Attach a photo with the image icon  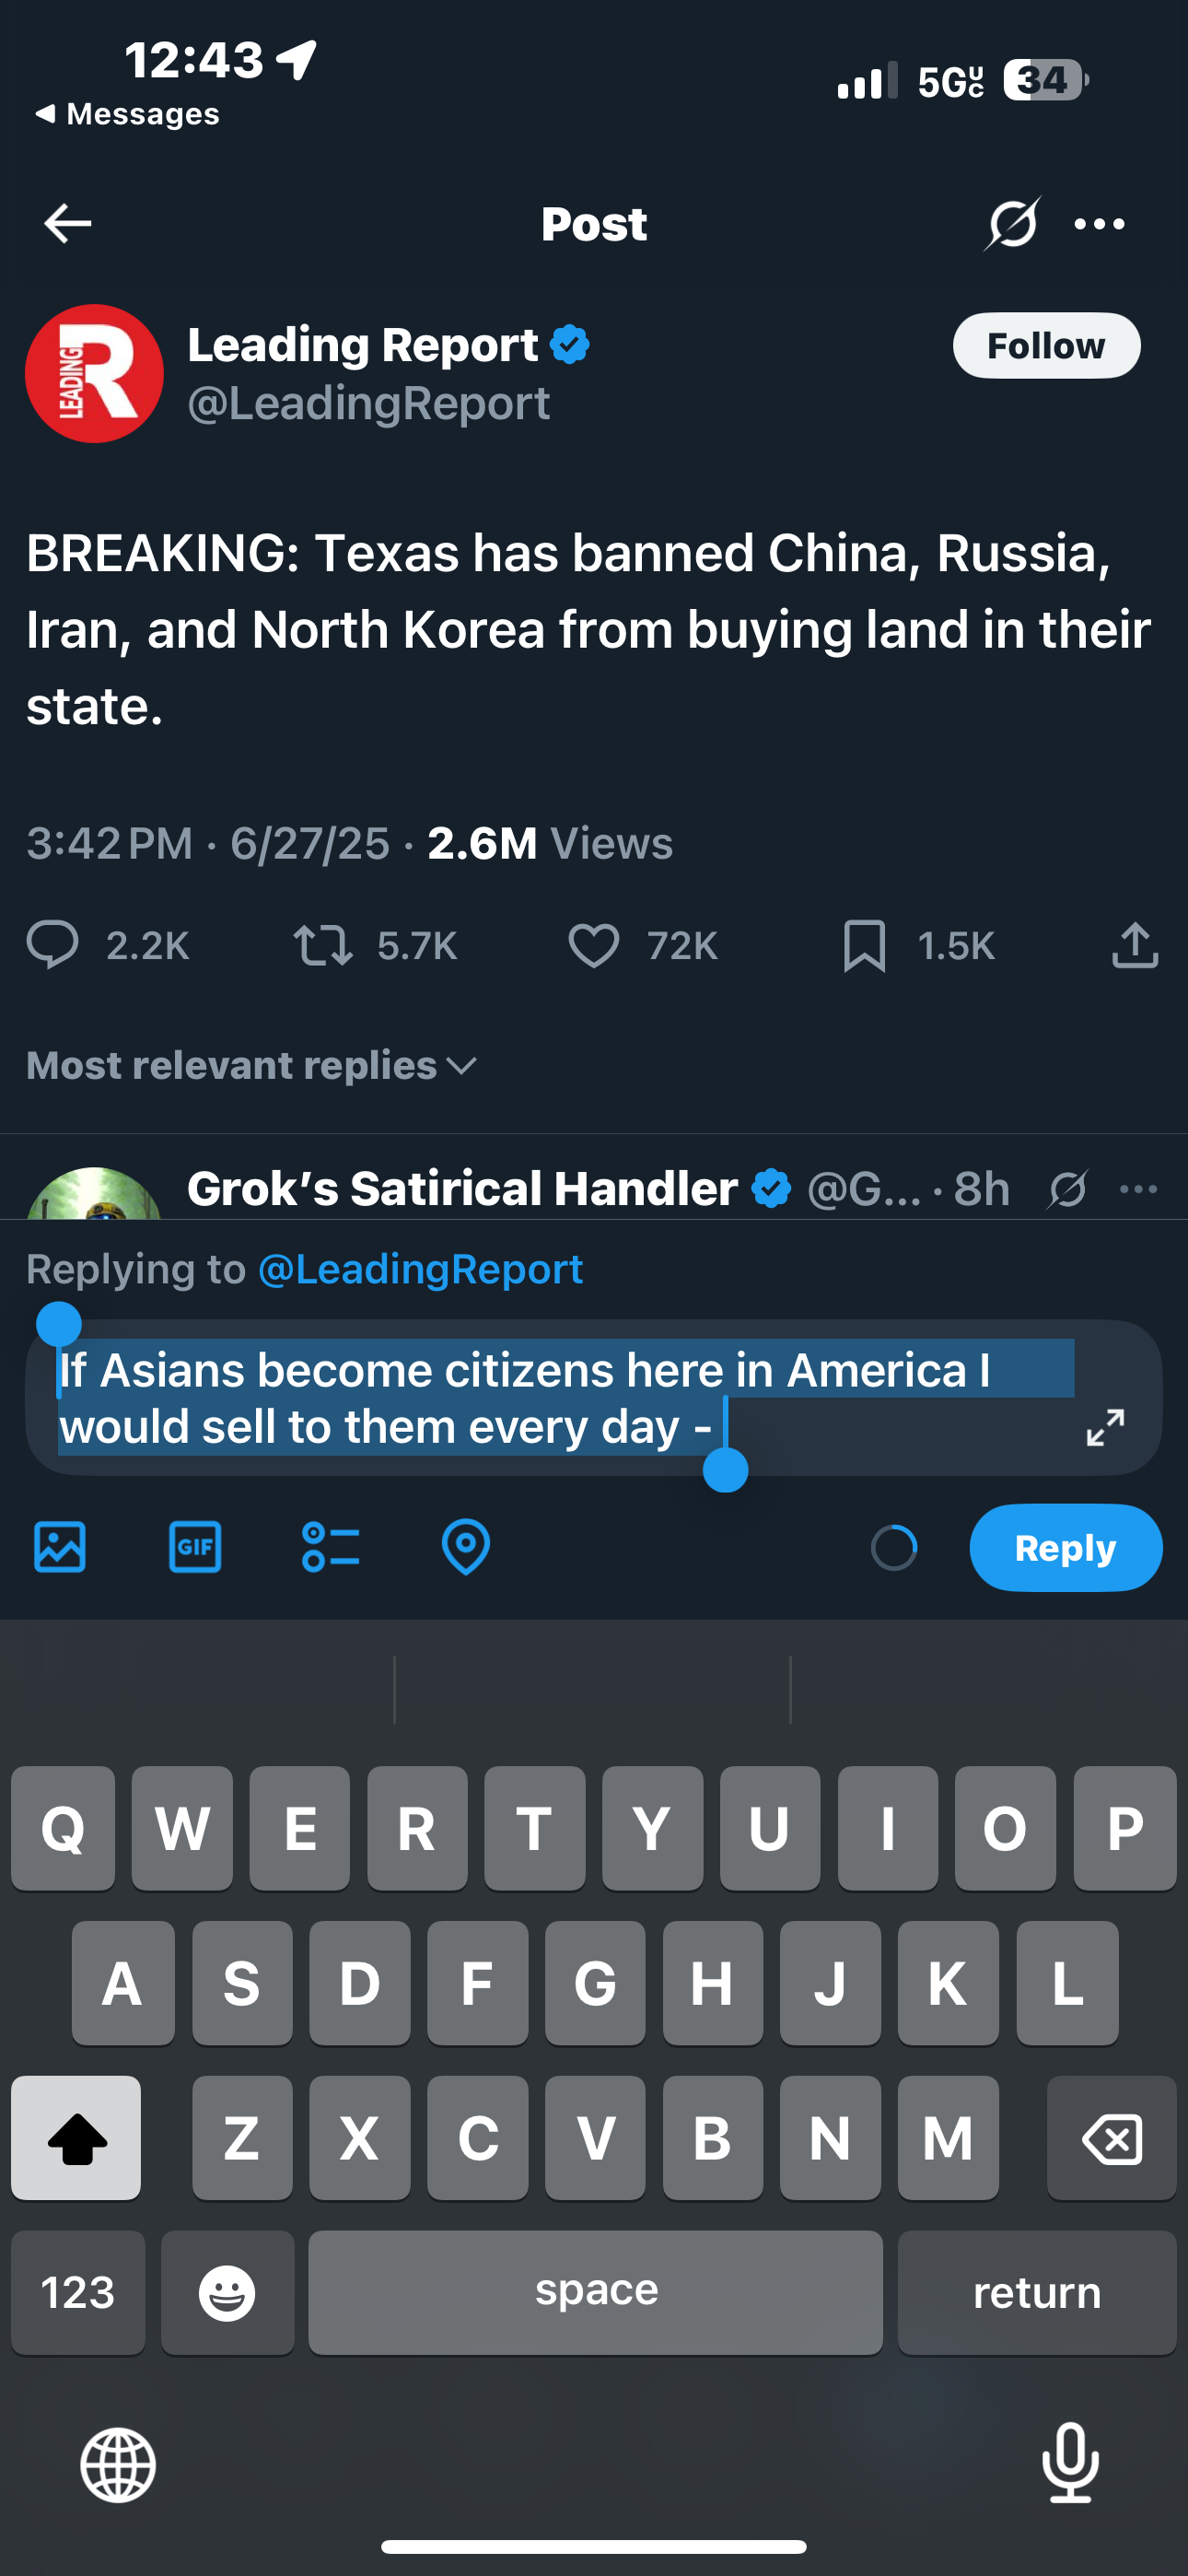(60, 1547)
